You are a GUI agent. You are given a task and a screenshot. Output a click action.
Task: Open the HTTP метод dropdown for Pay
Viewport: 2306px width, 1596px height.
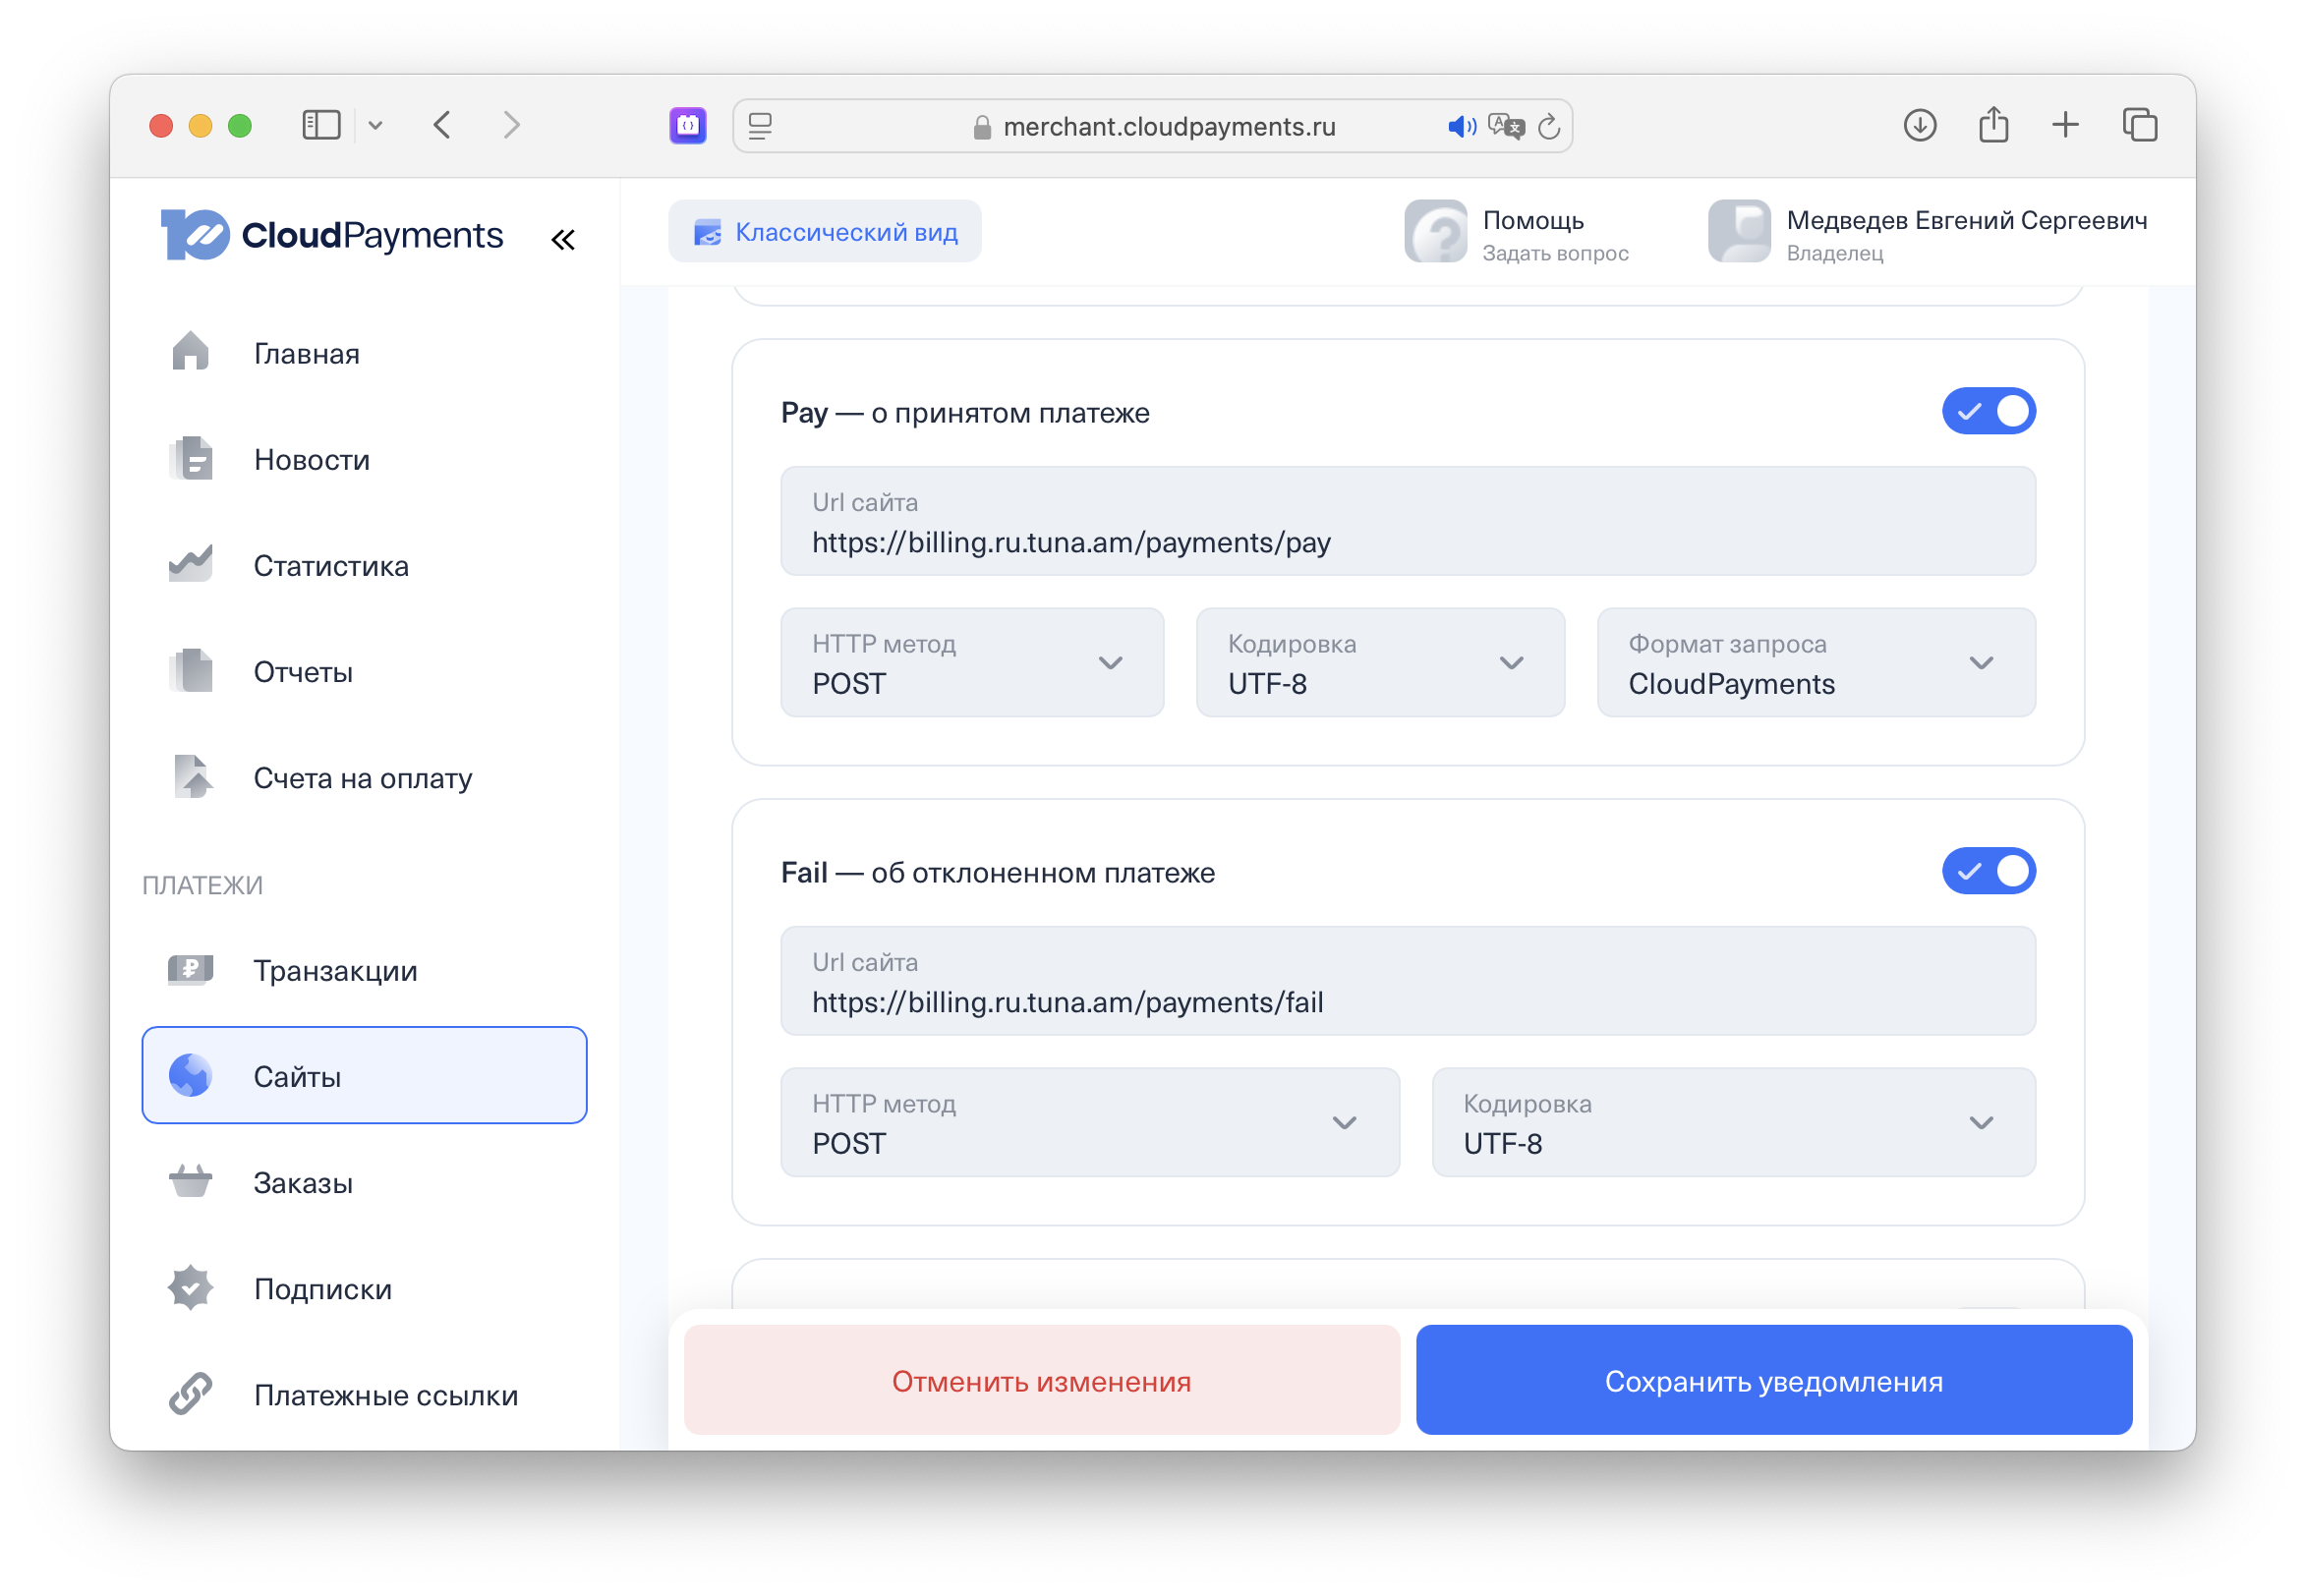coord(971,662)
